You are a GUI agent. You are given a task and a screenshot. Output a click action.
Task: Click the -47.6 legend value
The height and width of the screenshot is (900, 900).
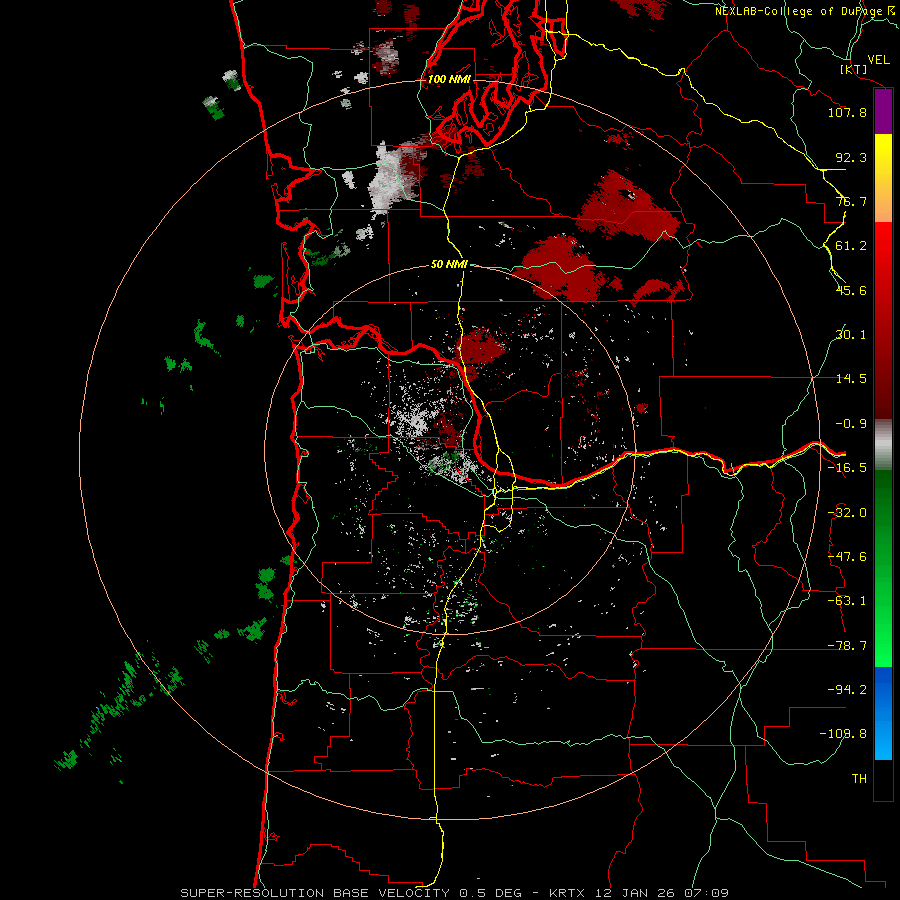[847, 557]
